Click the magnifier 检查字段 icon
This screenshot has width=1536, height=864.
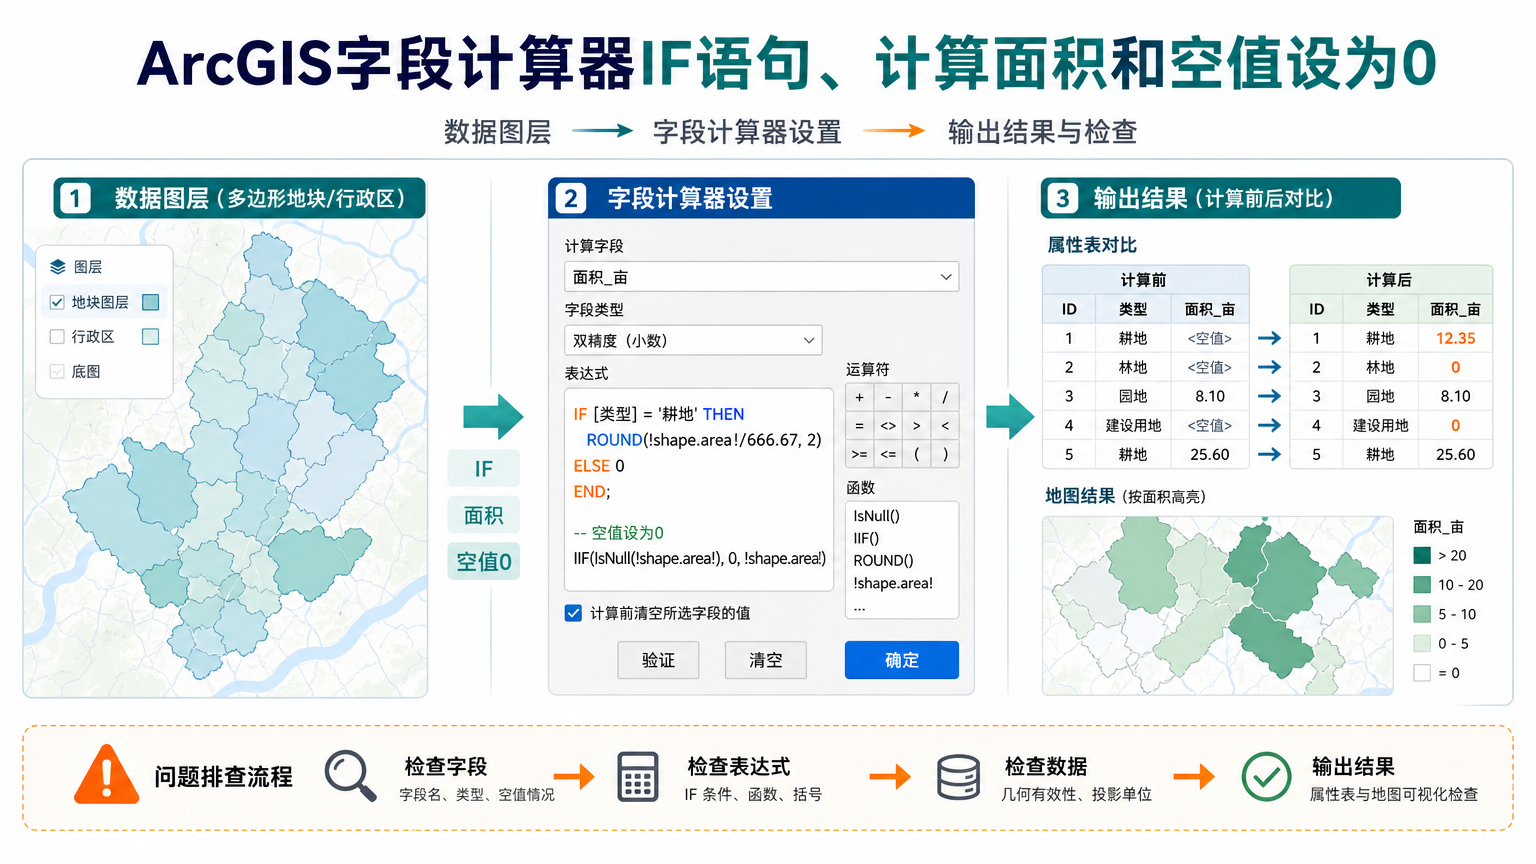(350, 776)
